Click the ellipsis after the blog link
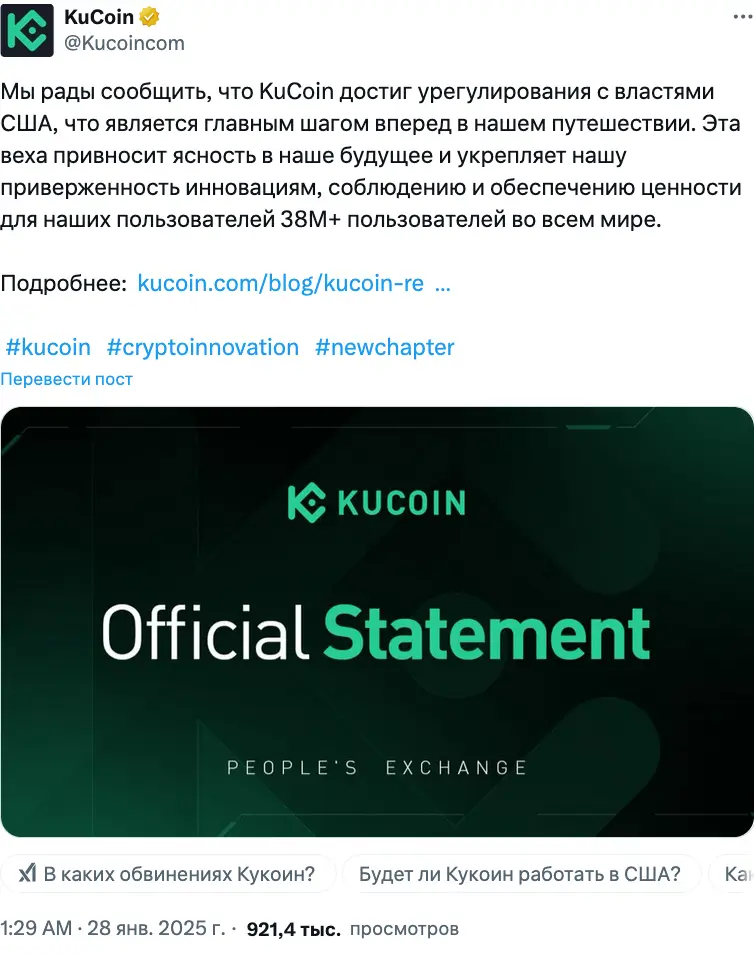 (x=443, y=283)
